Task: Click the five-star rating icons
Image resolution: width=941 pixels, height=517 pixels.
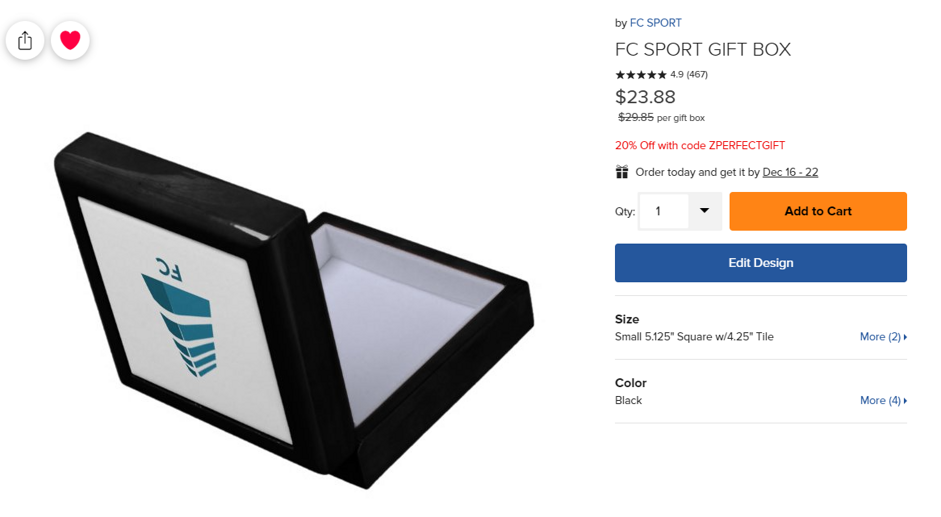Action: point(641,74)
